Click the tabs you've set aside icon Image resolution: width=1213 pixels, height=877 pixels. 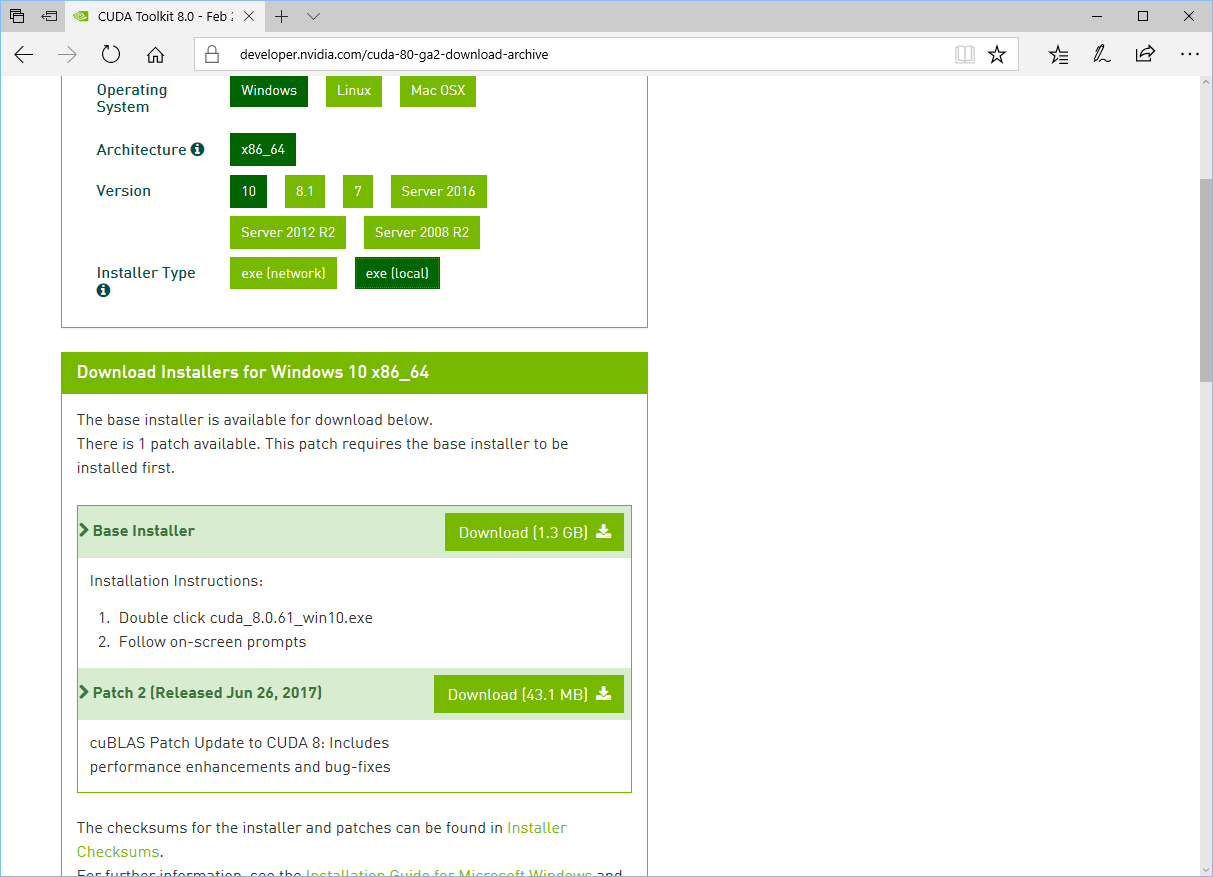click(17, 16)
